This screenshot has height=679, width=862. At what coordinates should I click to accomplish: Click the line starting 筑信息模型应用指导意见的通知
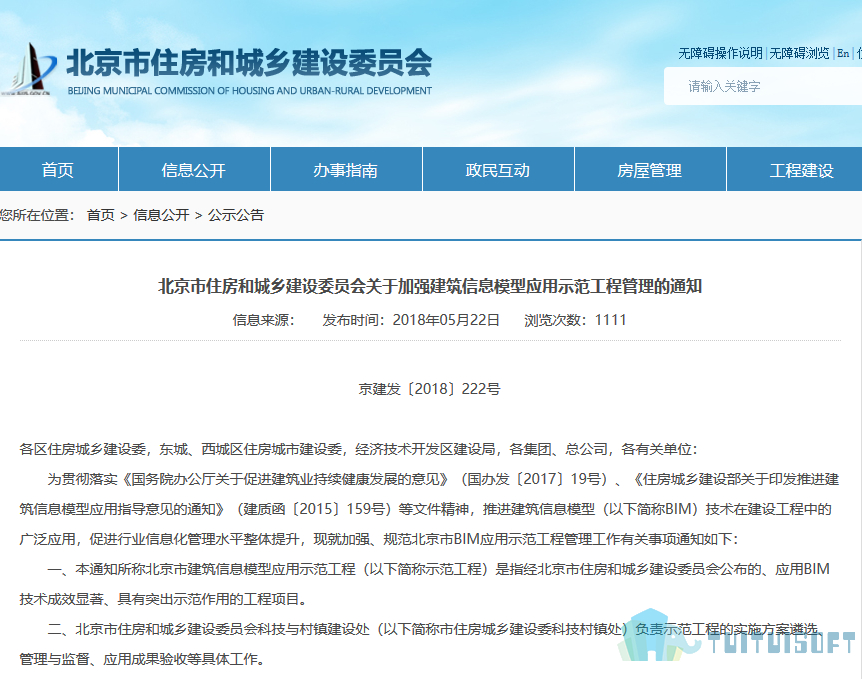[426, 509]
